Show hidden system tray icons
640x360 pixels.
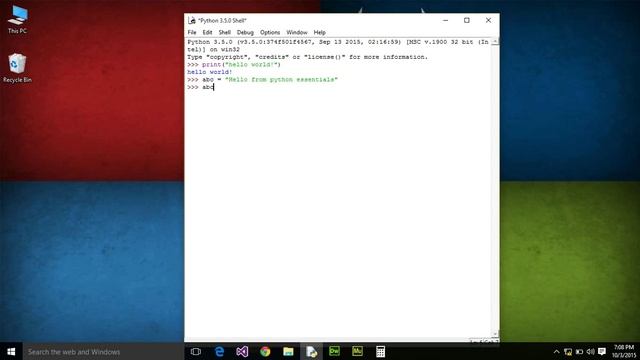click(x=556, y=351)
